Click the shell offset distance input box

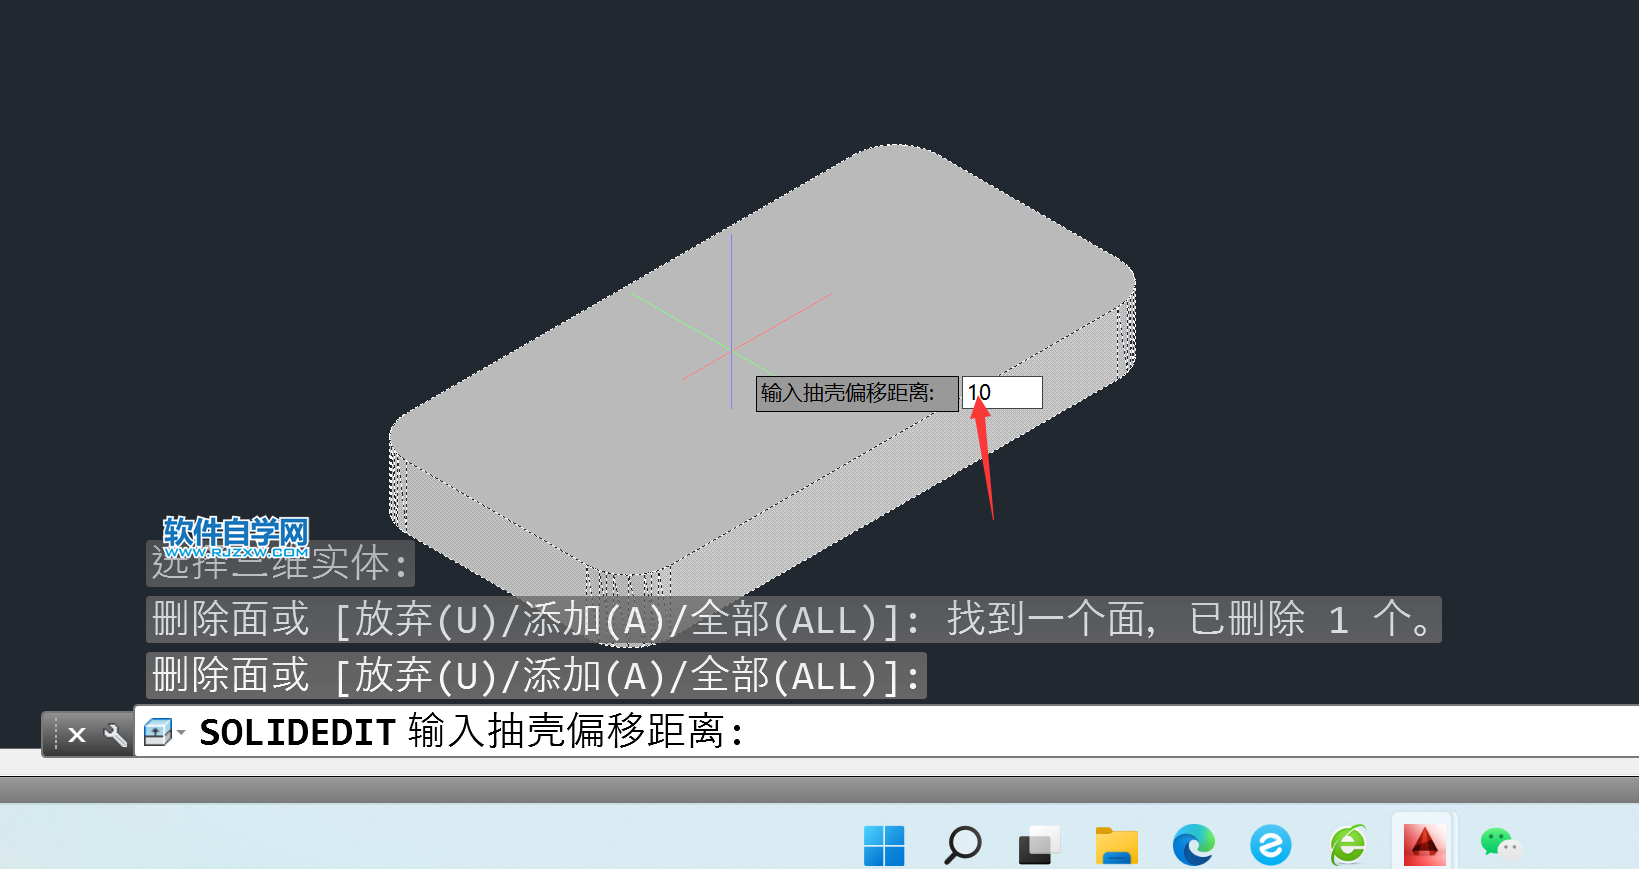pyautogui.click(x=1002, y=392)
